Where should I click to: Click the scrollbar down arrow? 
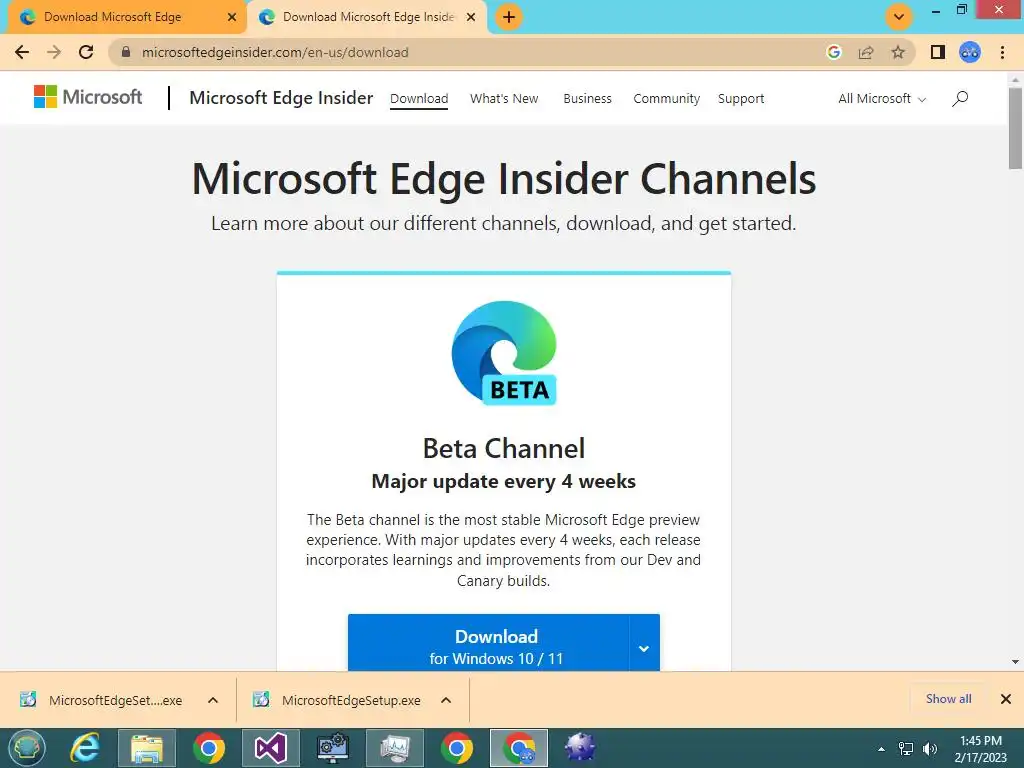[x=1015, y=662]
